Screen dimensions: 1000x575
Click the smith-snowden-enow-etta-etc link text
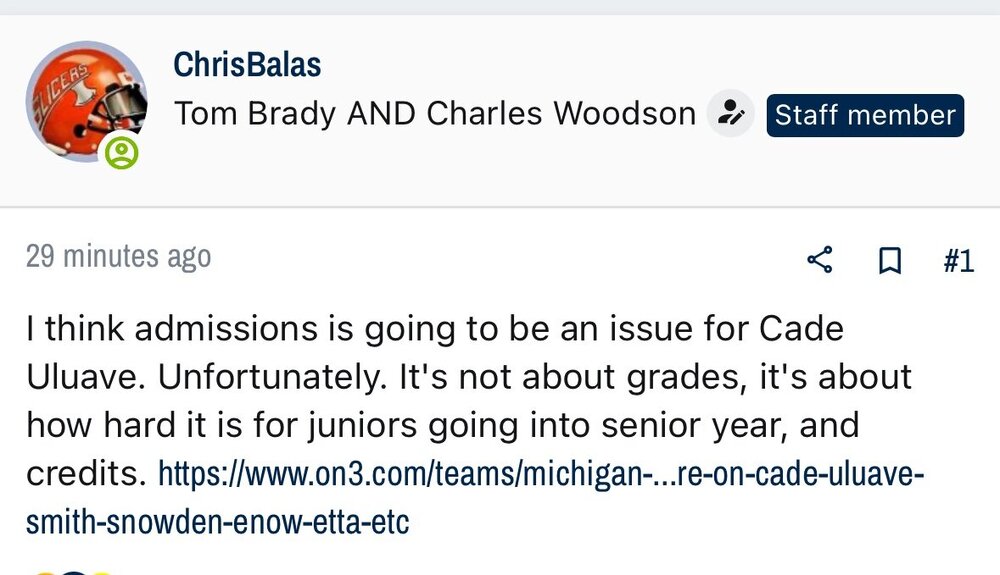coord(217,521)
